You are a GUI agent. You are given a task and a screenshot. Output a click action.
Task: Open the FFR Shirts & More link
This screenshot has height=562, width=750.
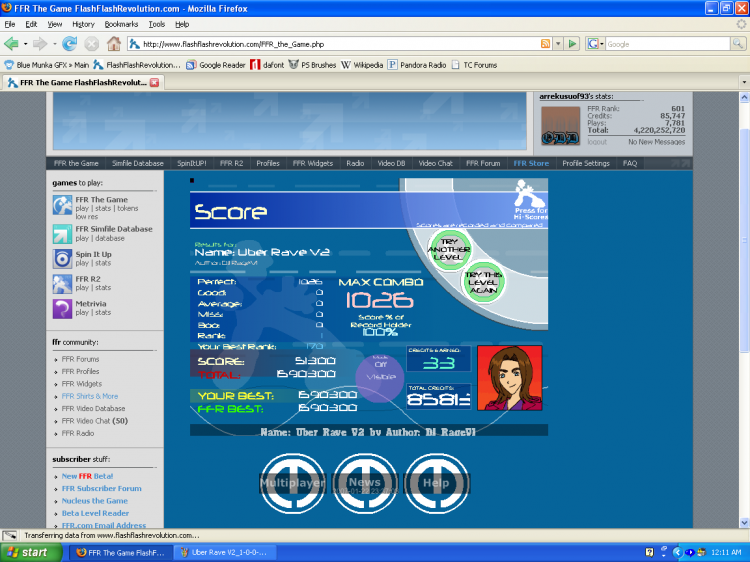tap(90, 396)
